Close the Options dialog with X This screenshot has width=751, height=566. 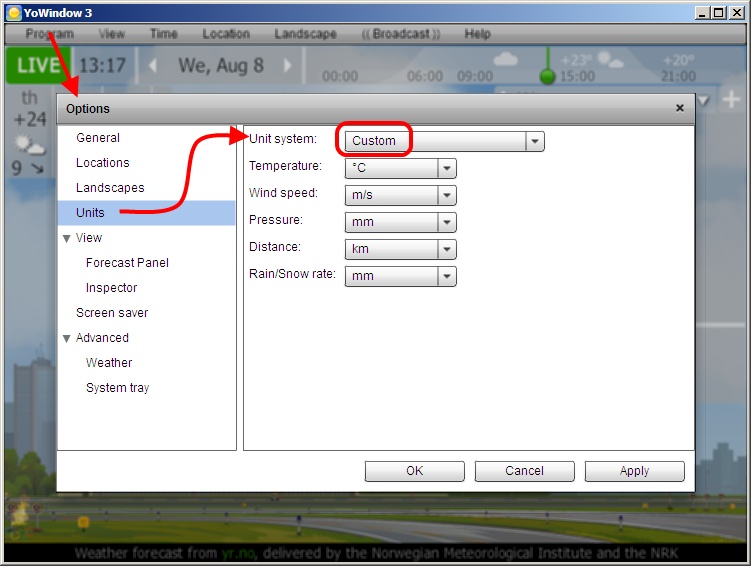[x=679, y=108]
